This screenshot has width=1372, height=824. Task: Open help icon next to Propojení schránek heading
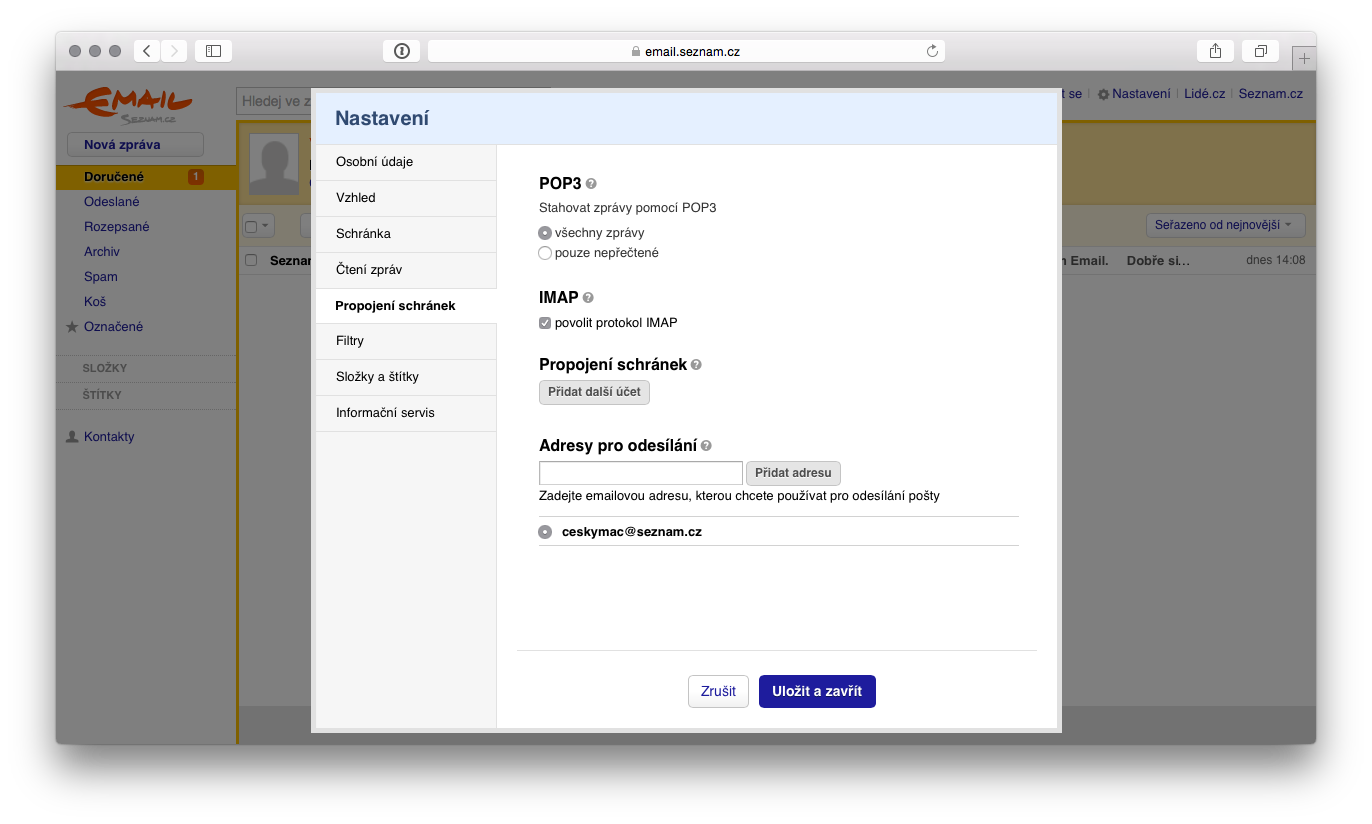[x=696, y=365]
